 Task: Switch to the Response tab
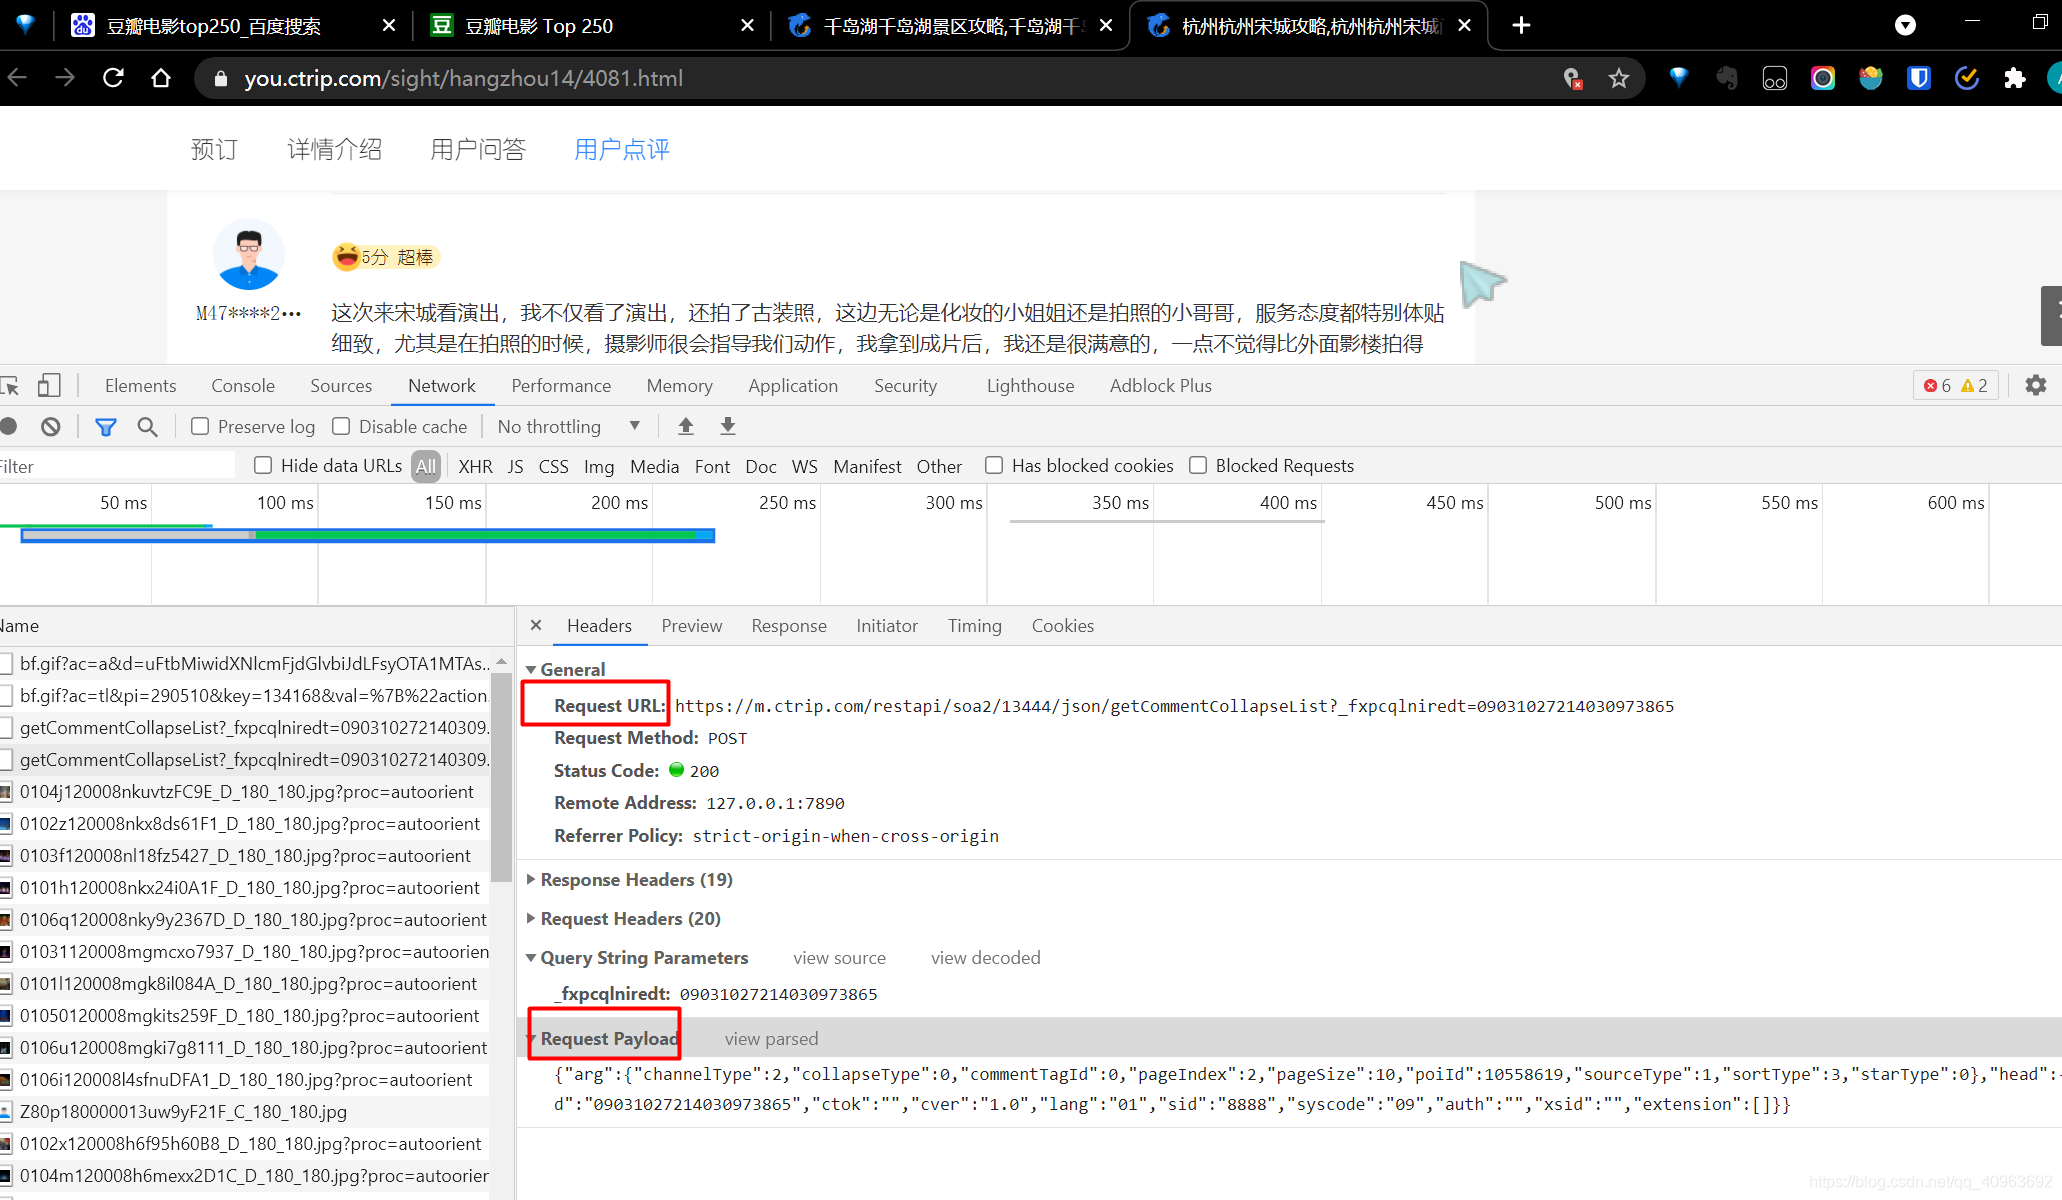(x=787, y=624)
